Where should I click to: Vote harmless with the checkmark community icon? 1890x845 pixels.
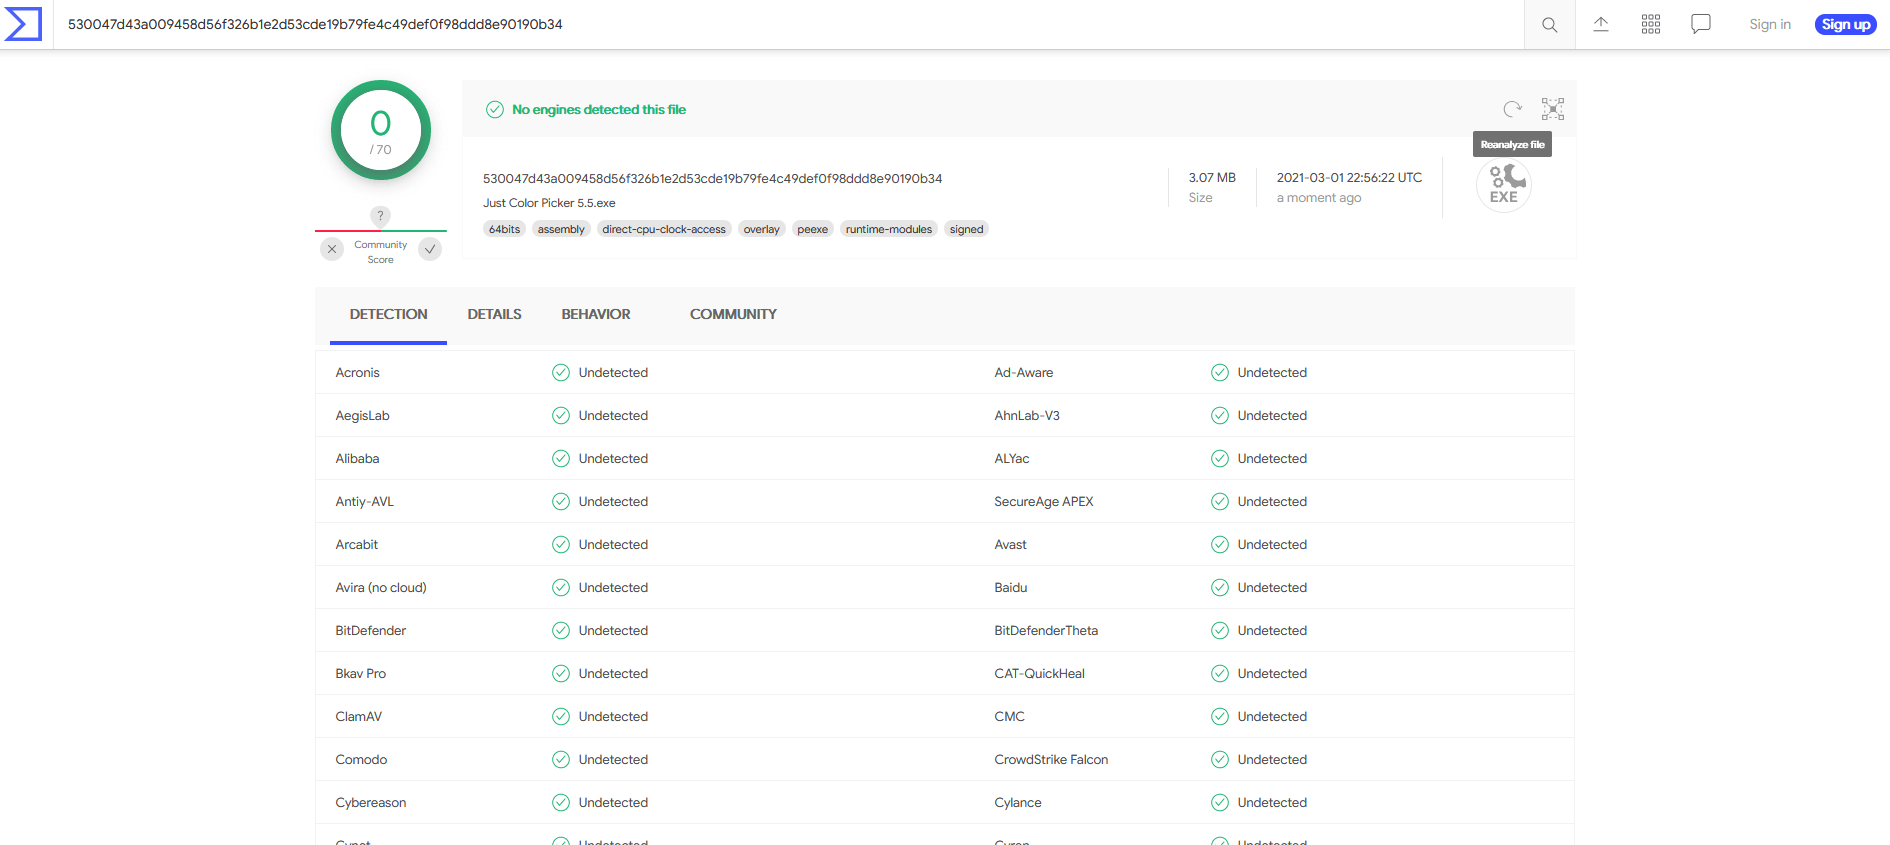coord(430,249)
